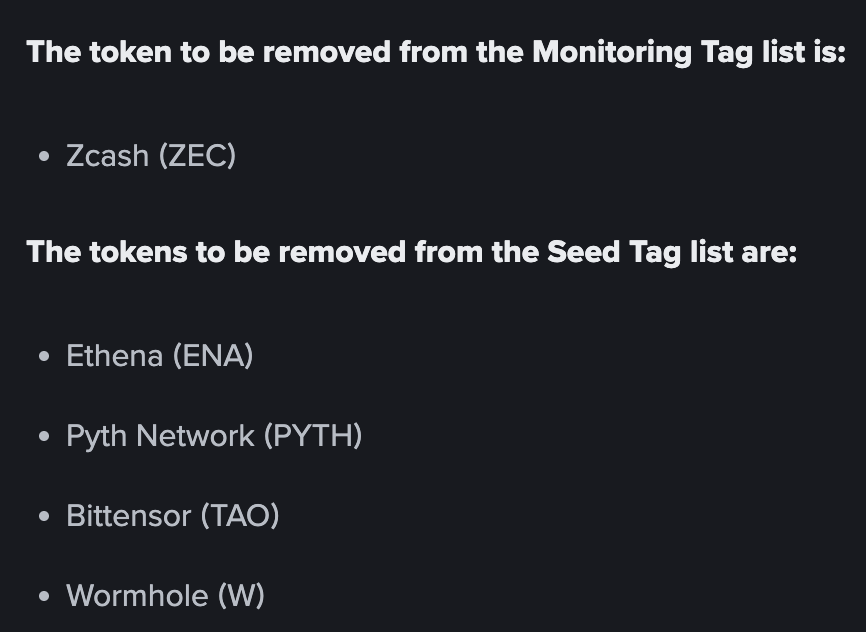Click the bullet beside Pyth Network
This screenshot has width=866, height=632.
(45, 436)
